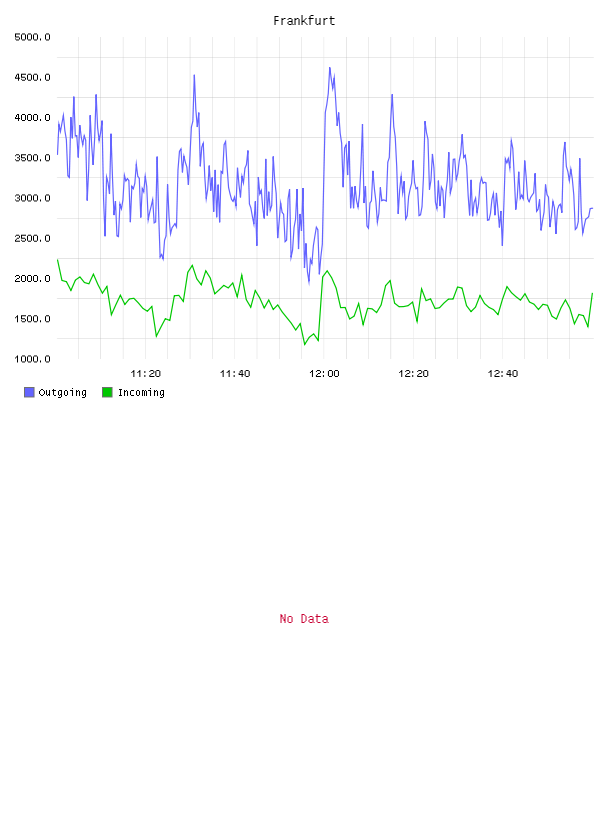This screenshot has width=608, height=816.
Task: Click the 3500.0 y-axis label
Action: tap(32, 158)
